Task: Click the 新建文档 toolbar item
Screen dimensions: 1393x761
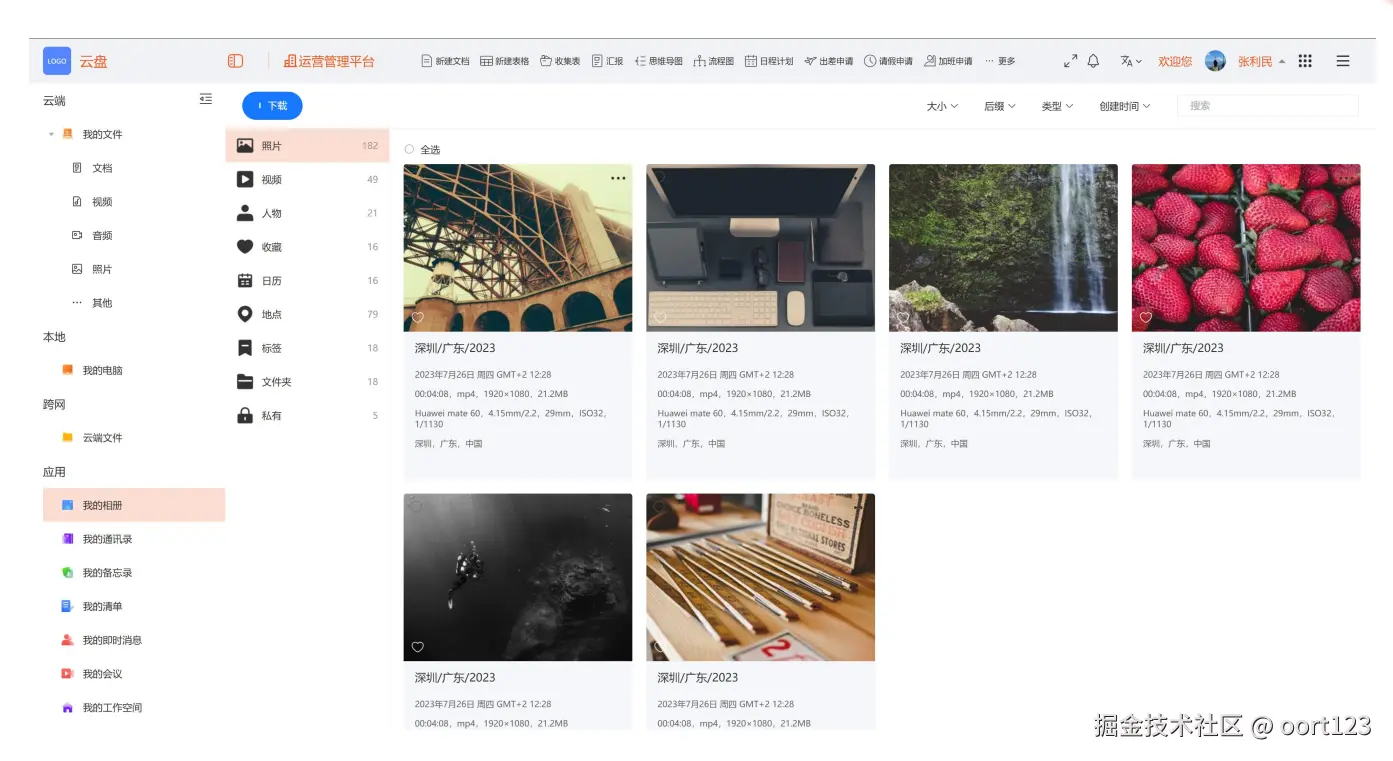Action: 445,61
